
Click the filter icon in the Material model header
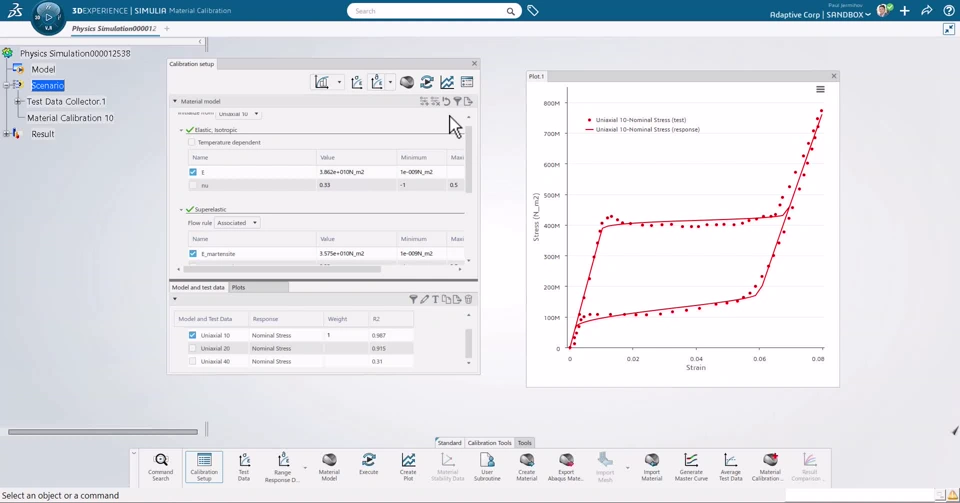click(x=457, y=102)
